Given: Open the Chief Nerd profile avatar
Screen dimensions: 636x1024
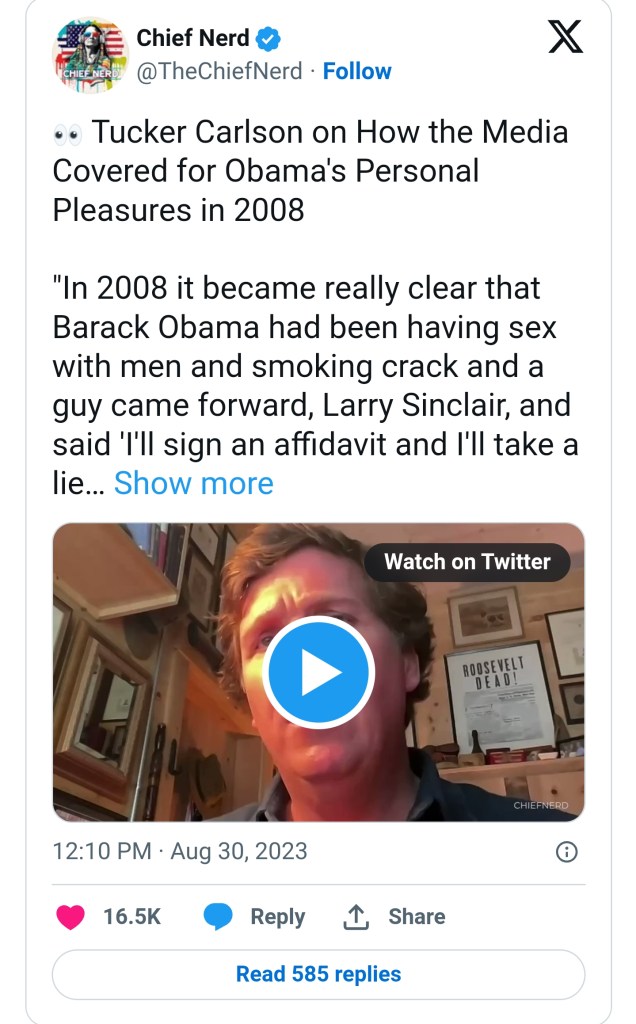Looking at the screenshot, I should coord(90,56).
